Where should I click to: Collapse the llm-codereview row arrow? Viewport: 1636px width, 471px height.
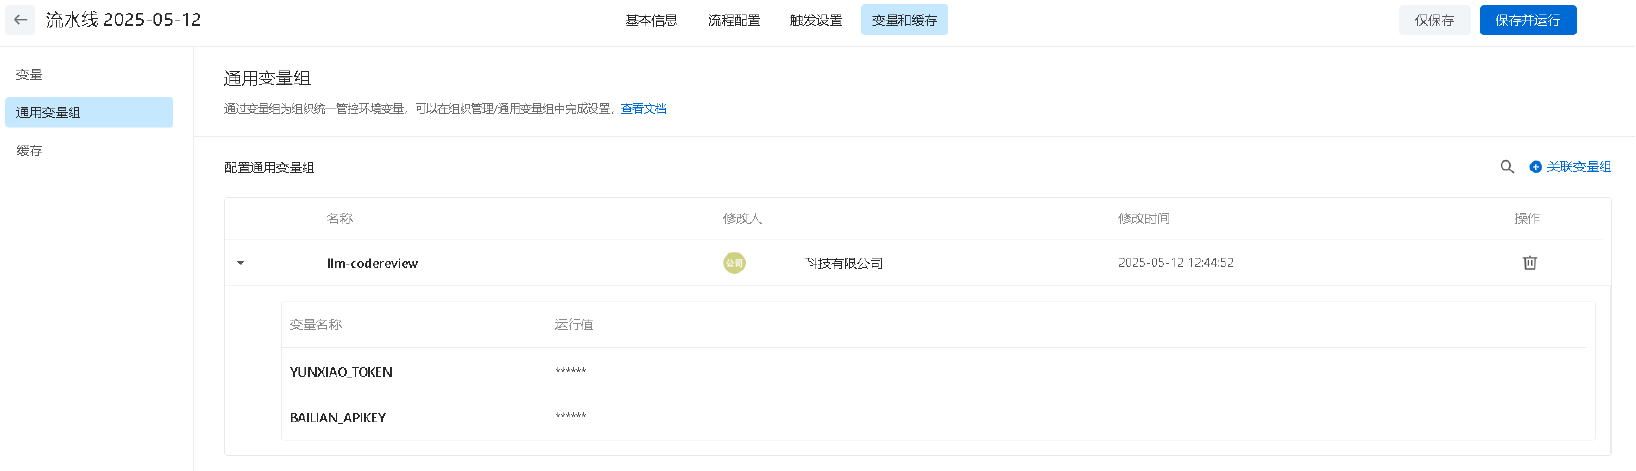240,263
